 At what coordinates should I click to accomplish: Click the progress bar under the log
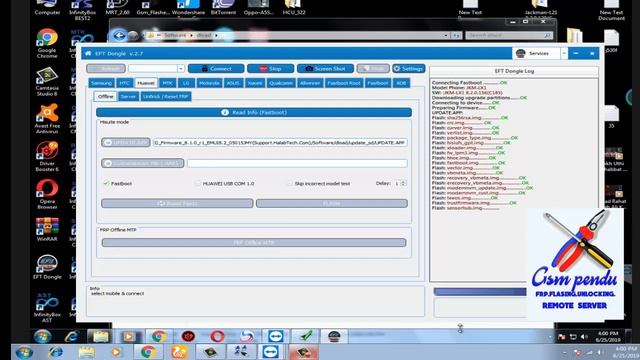click(x=480, y=291)
